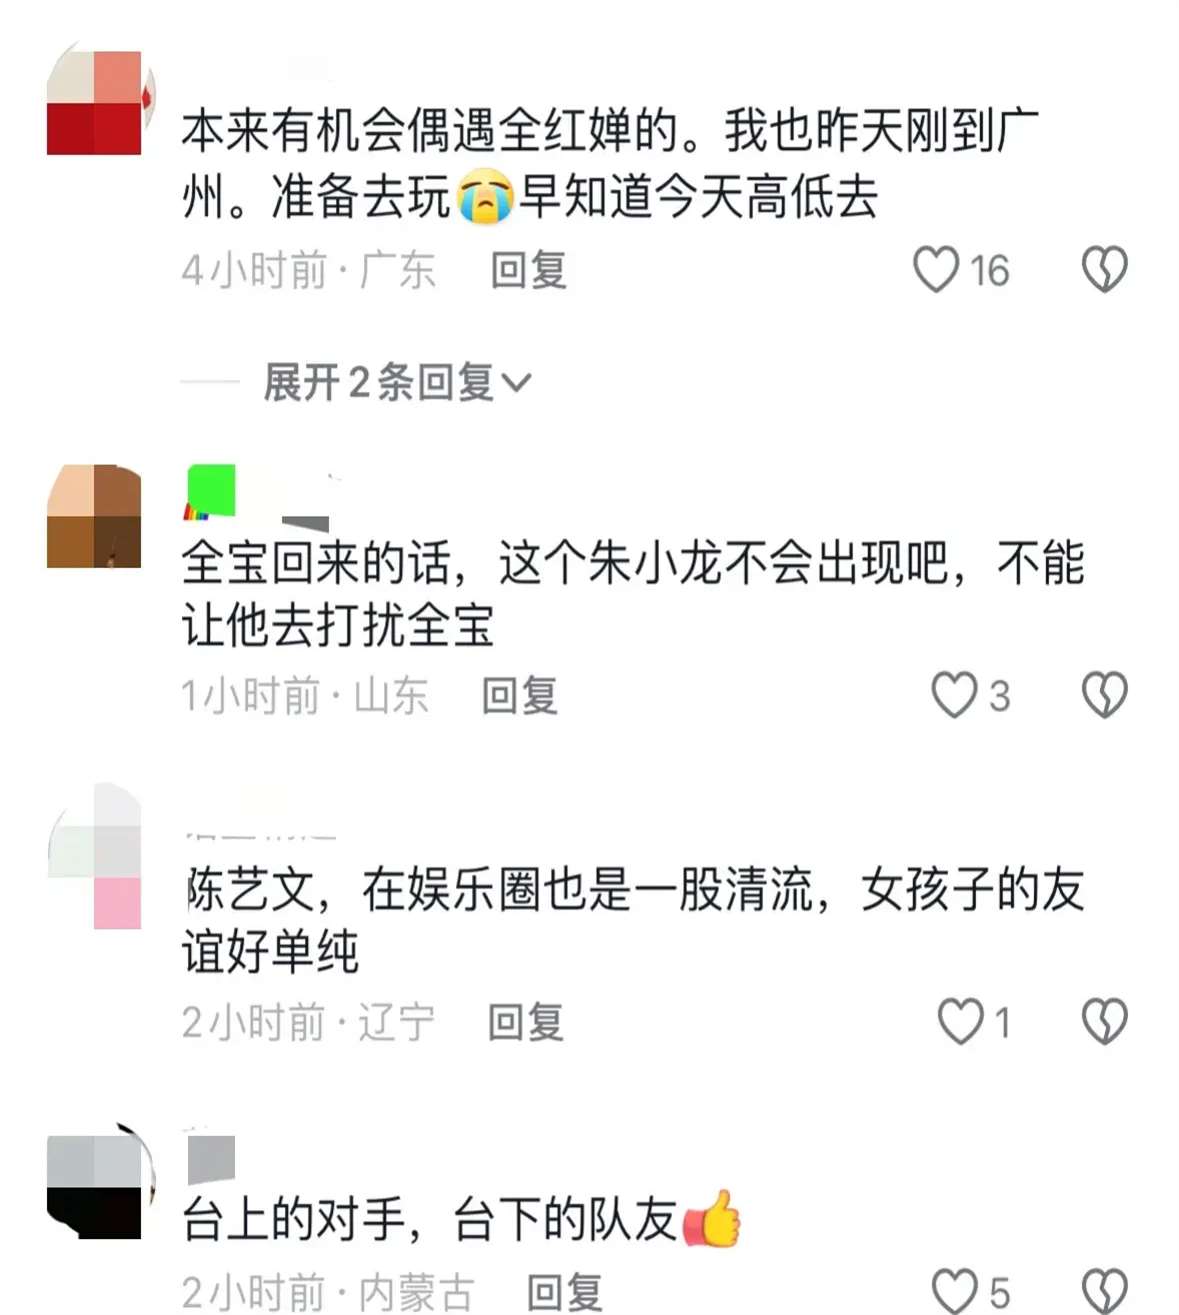Reply to the 广东 comment

529,270
